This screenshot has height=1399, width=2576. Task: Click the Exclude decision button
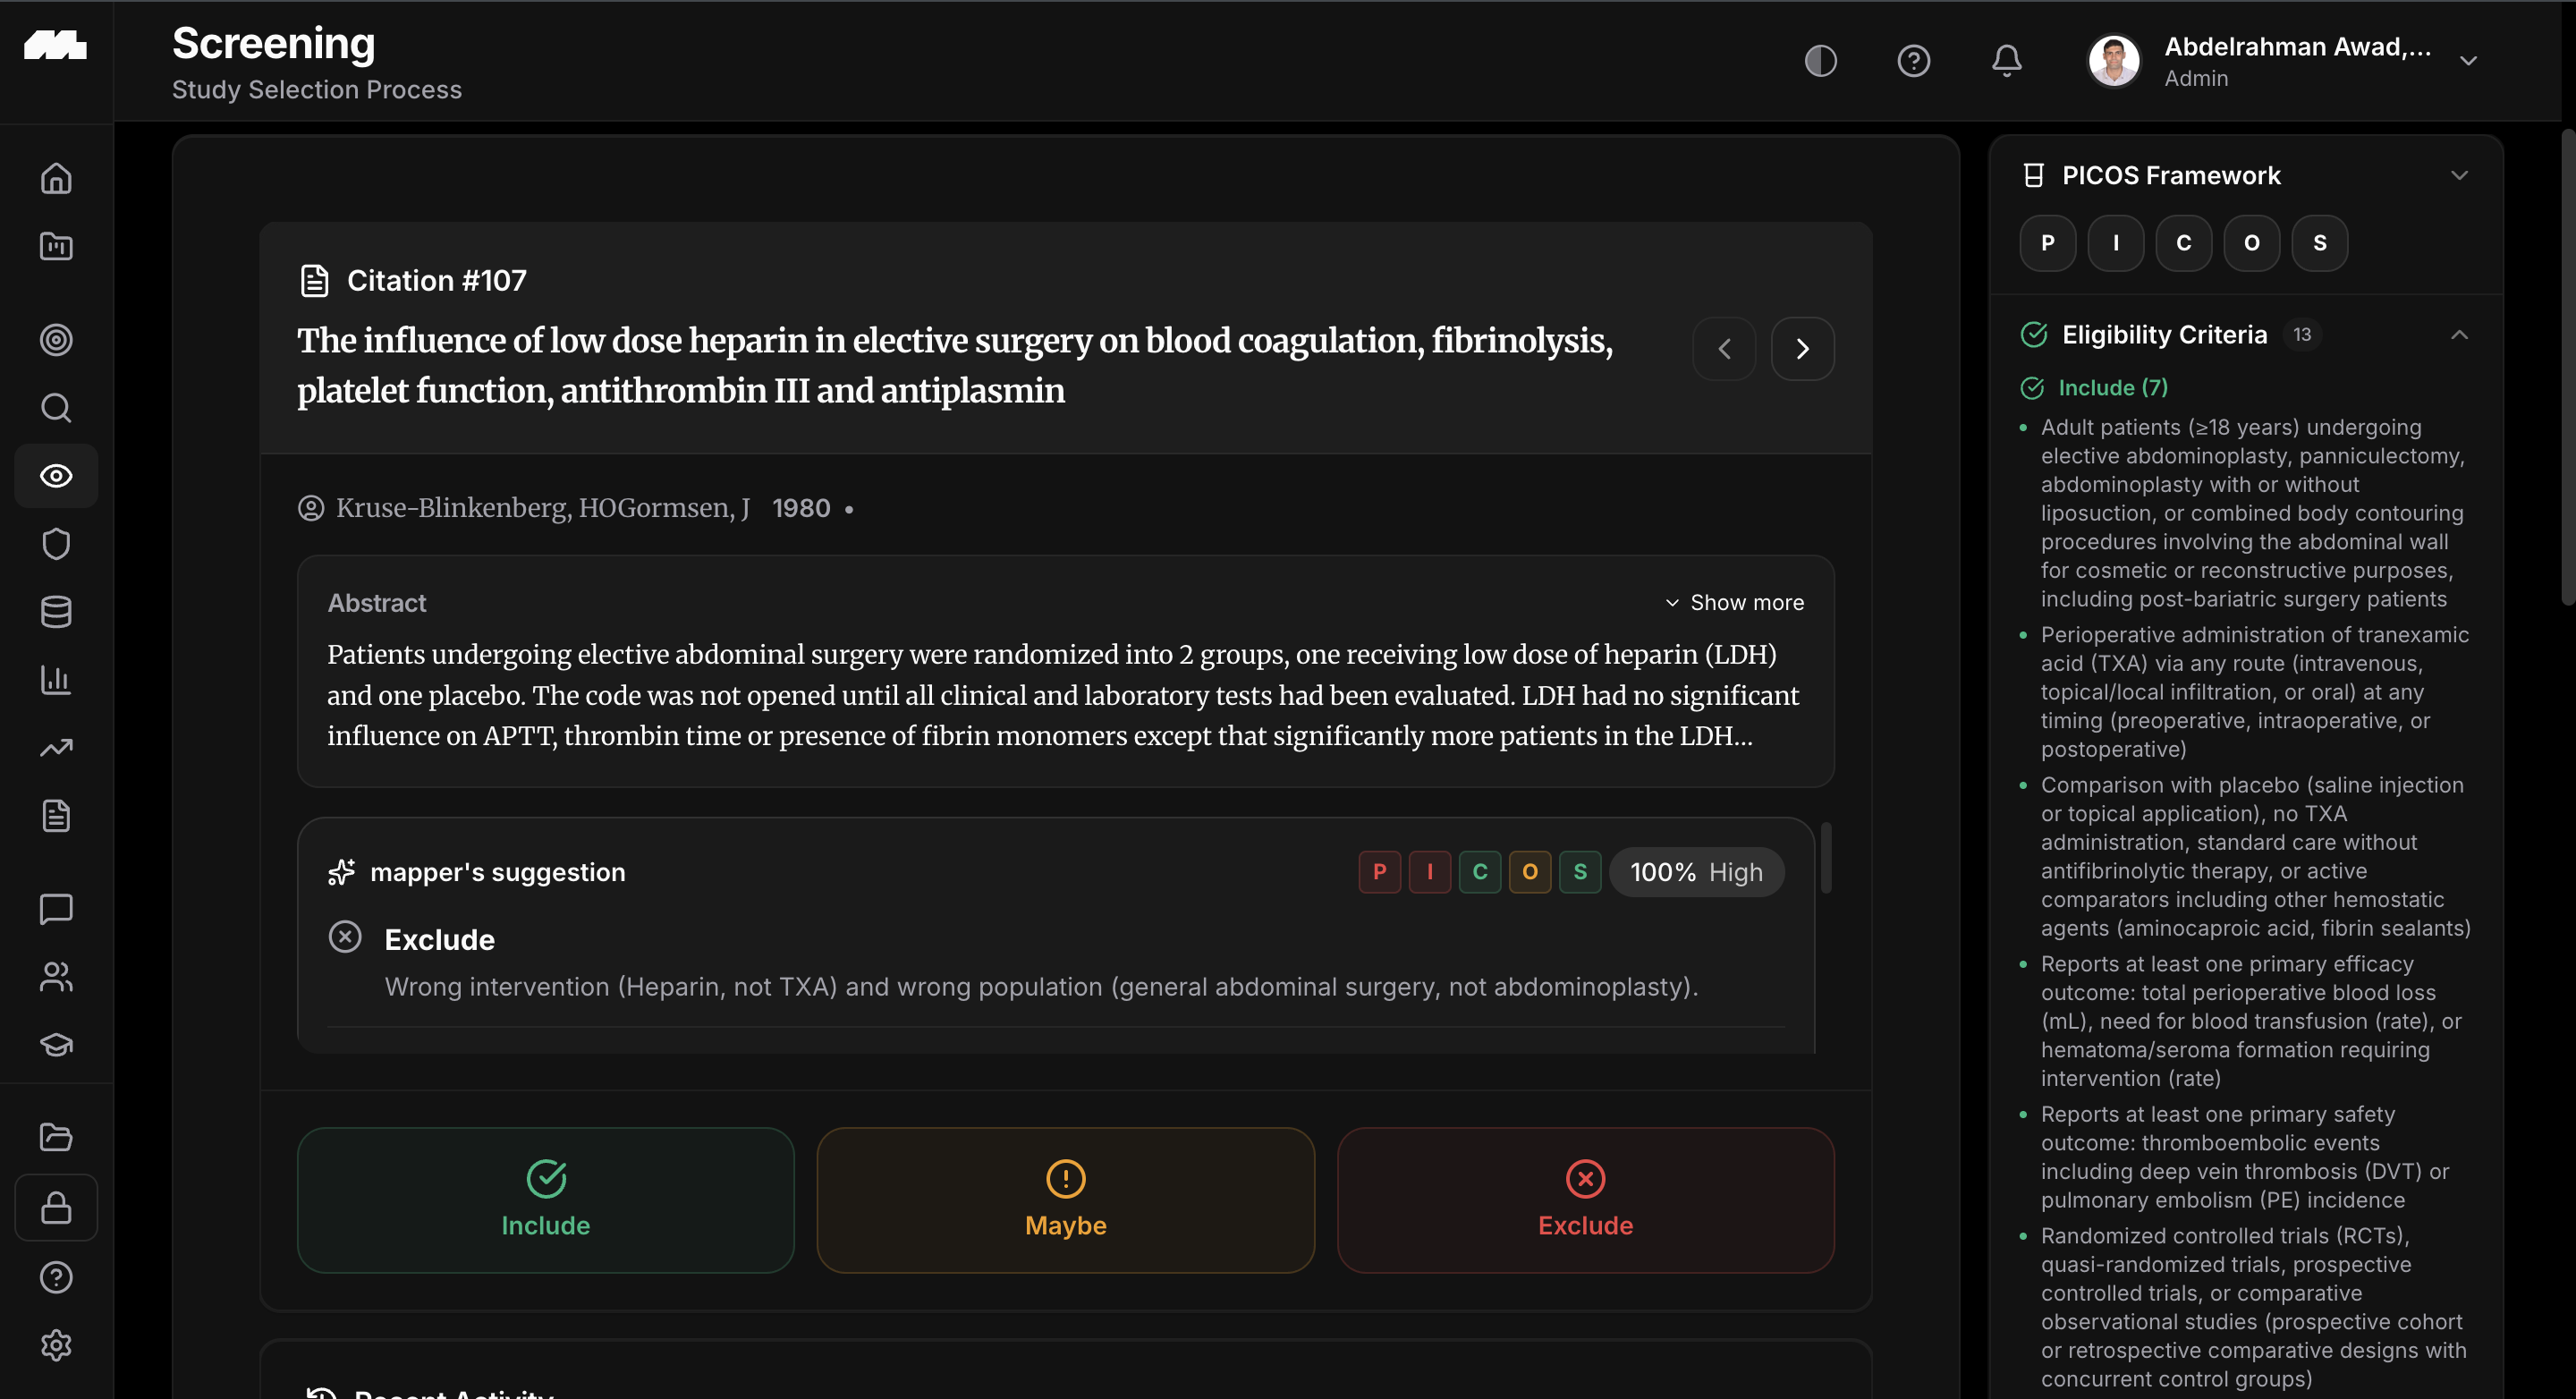click(x=1585, y=1200)
